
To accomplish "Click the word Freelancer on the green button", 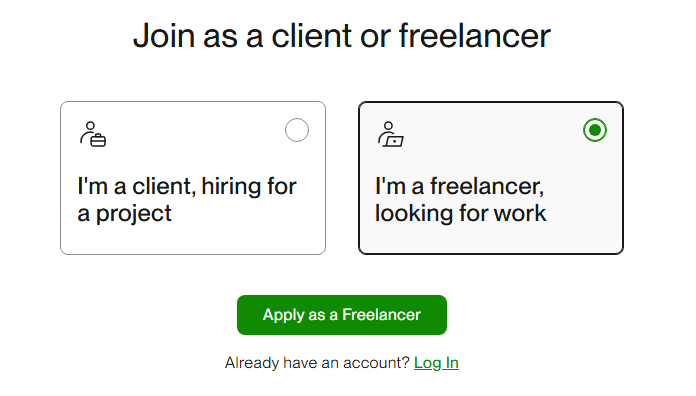I will [381, 315].
